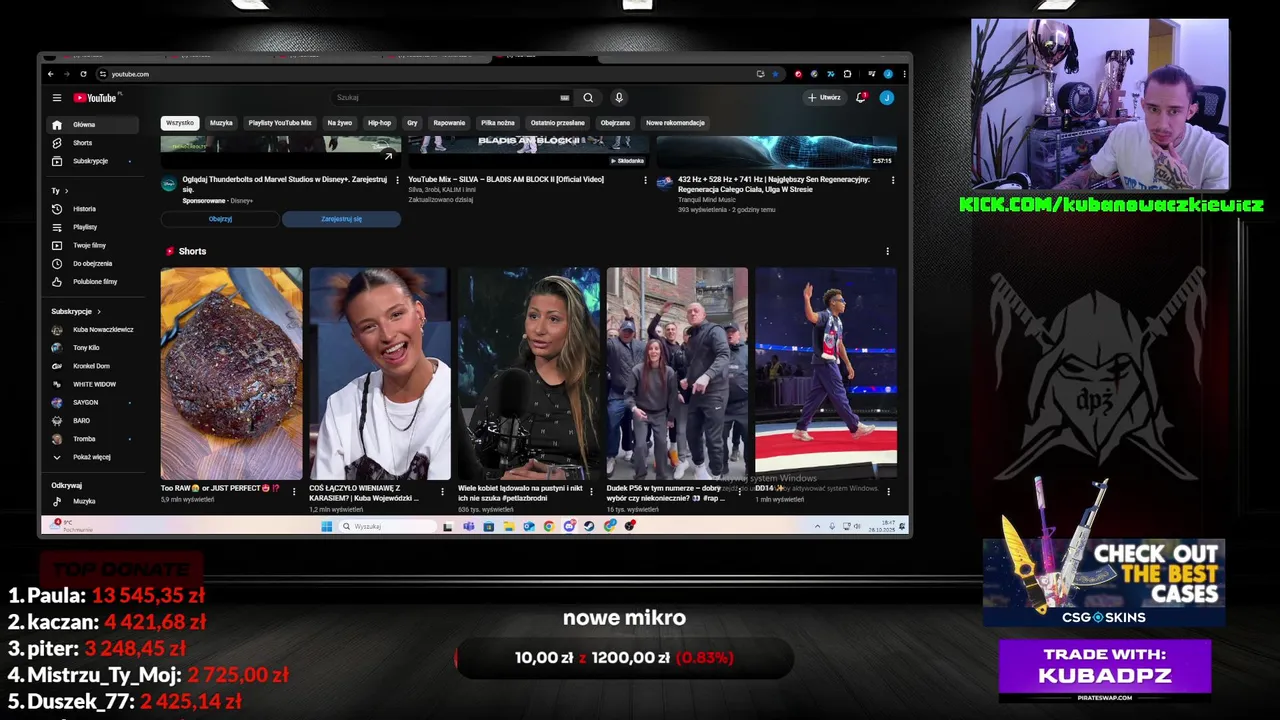The height and width of the screenshot is (720, 1280).
Task: Start voice search with the microphone icon
Action: point(619,98)
